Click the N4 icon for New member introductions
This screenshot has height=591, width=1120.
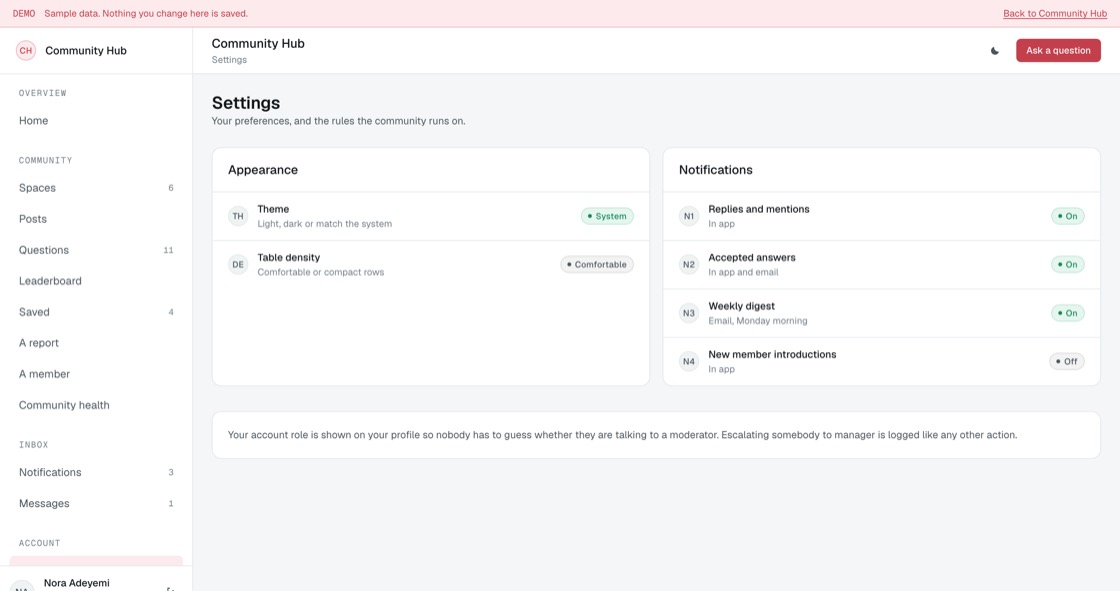[689, 362]
